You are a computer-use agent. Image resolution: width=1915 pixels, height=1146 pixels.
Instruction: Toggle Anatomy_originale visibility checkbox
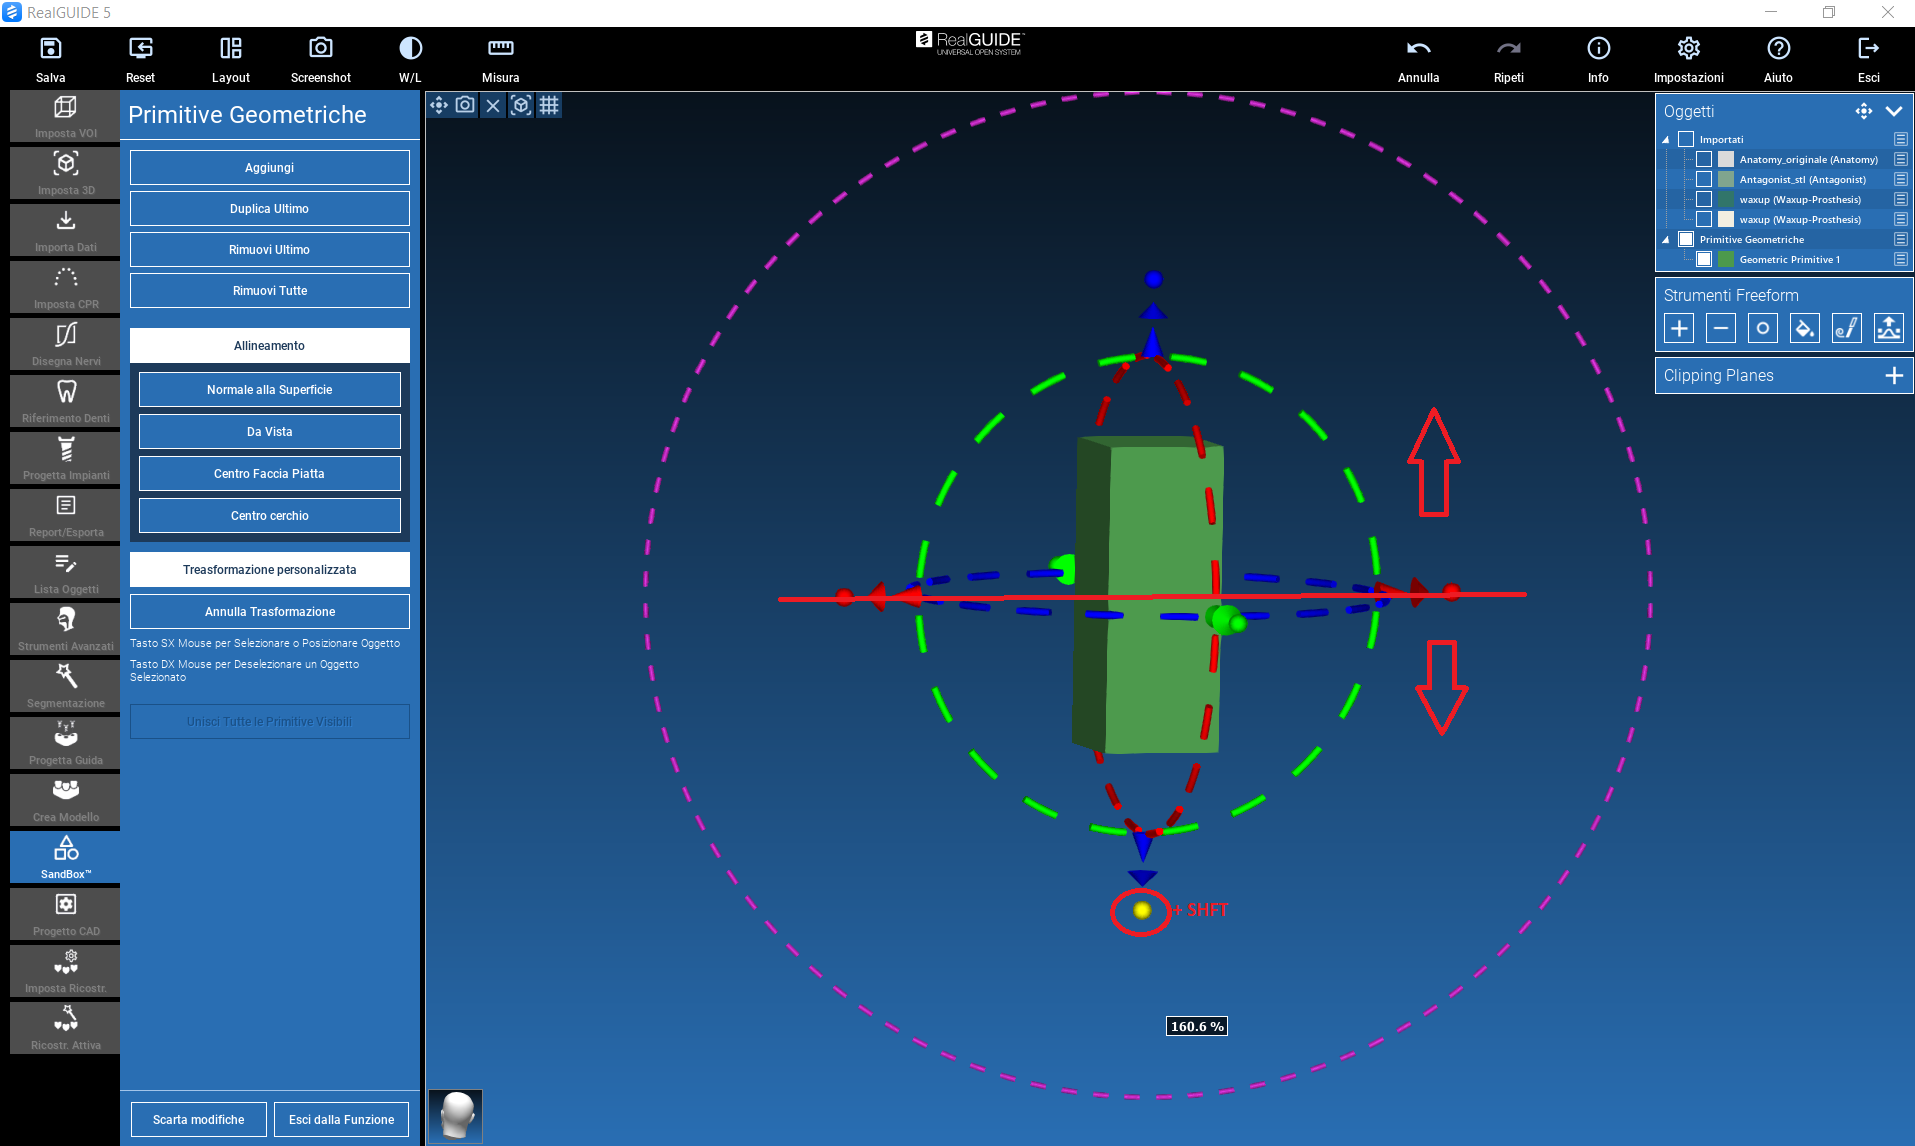pos(1704,159)
